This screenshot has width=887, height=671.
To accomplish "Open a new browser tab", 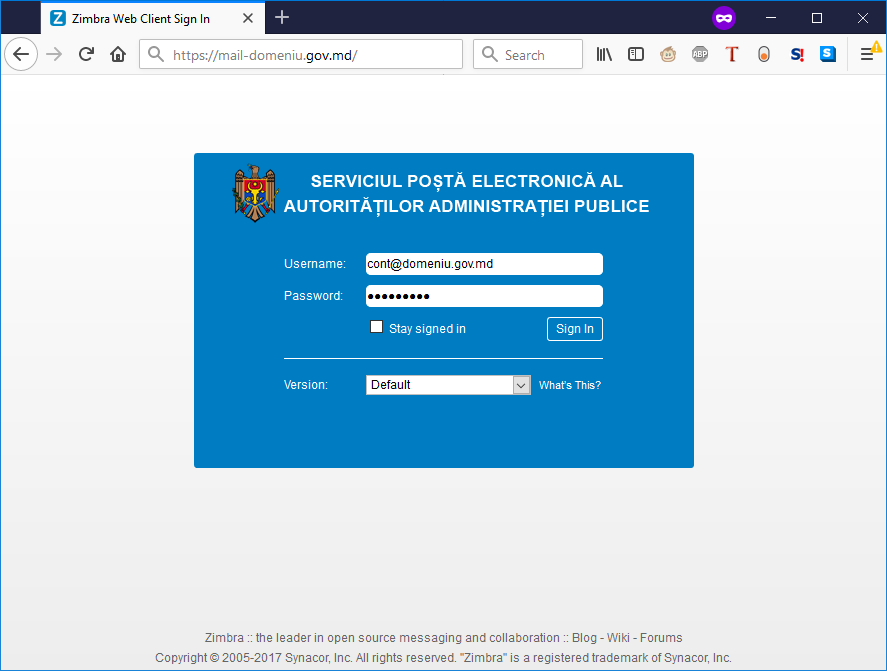I will click(281, 17).
